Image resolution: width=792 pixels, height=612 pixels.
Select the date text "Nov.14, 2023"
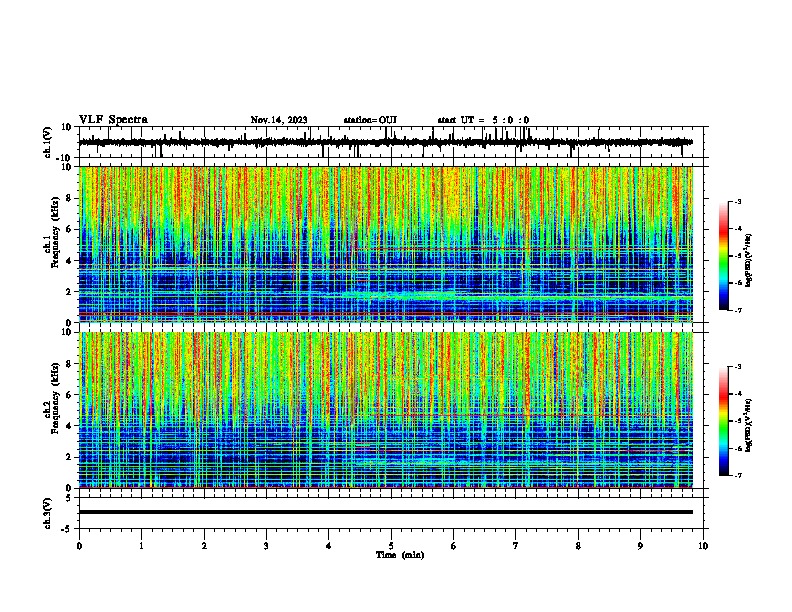[x=279, y=120]
